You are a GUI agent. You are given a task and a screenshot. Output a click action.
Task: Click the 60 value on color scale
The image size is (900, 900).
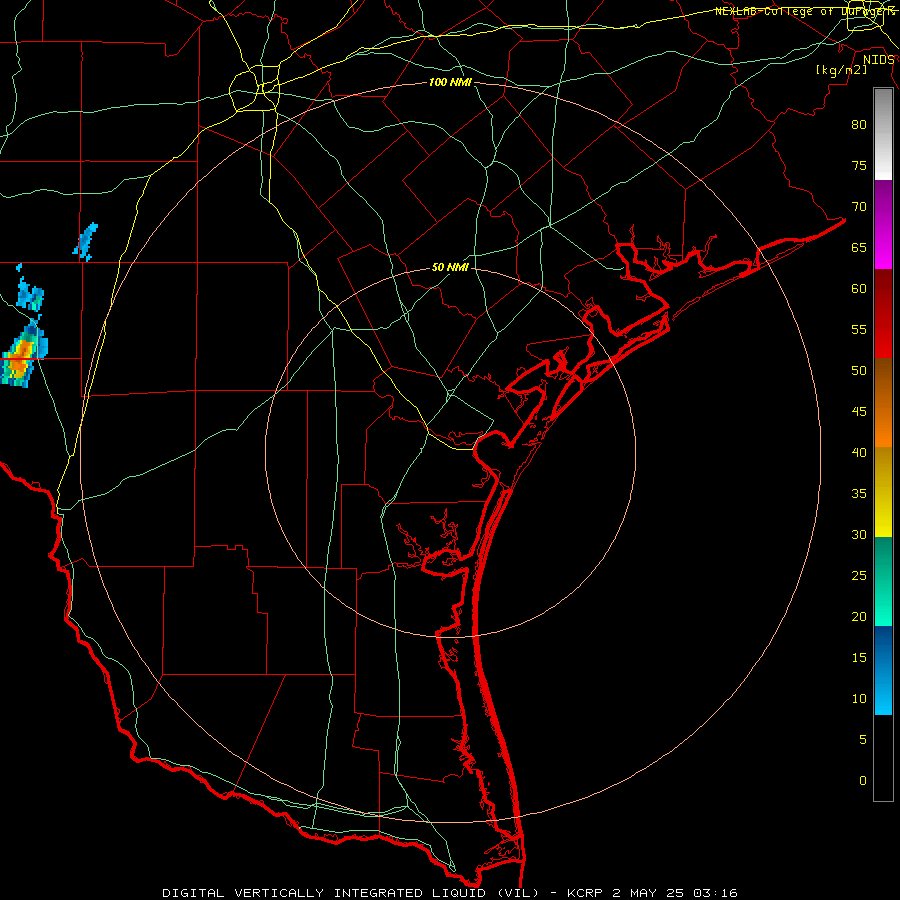coord(859,289)
